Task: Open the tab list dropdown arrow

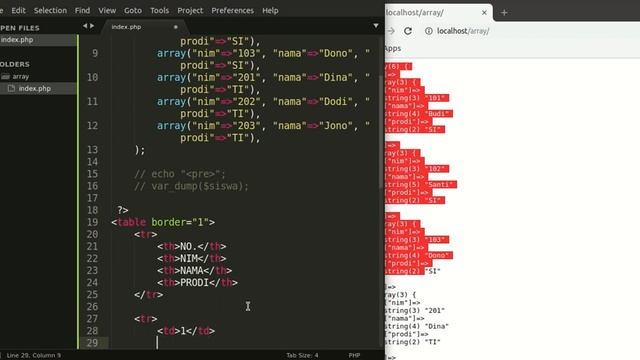Action: [376, 26]
